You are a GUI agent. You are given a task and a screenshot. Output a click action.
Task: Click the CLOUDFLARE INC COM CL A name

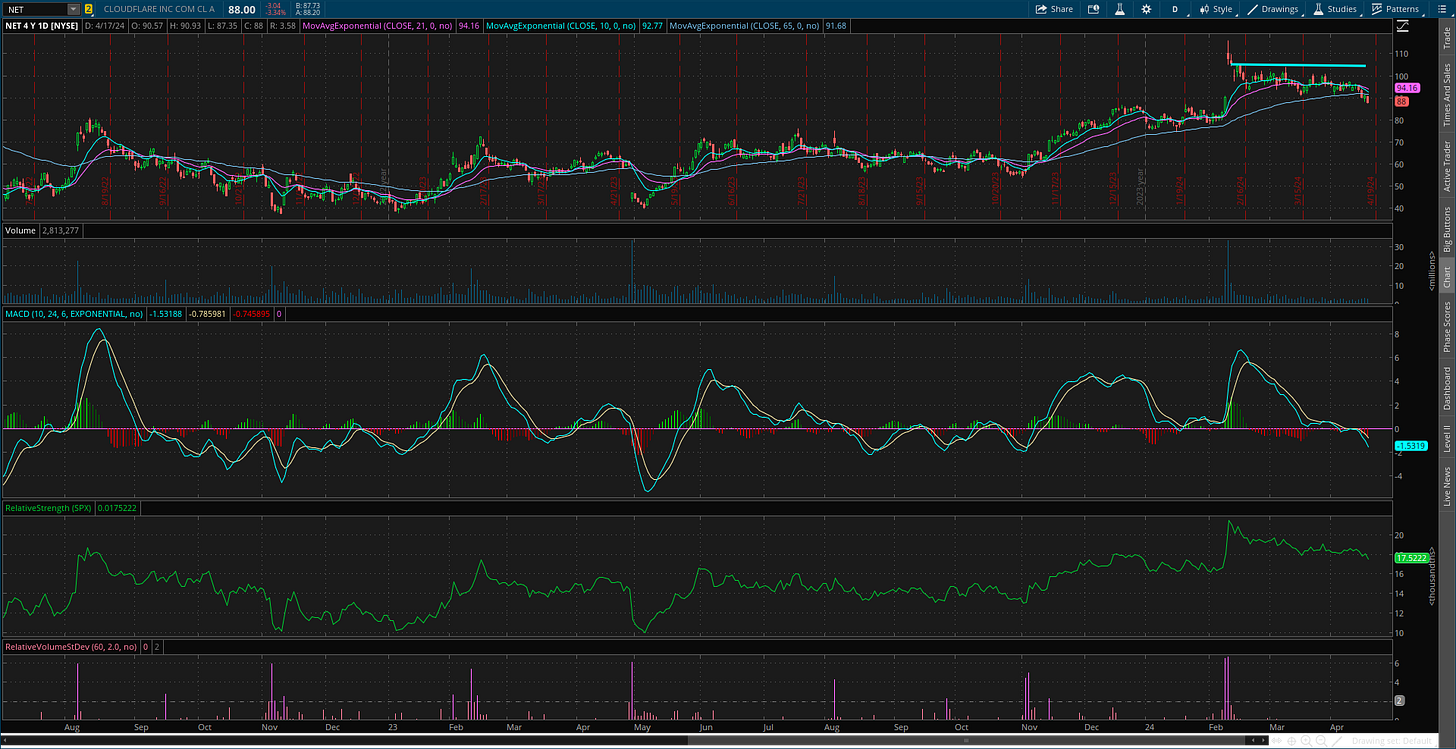click(x=159, y=9)
